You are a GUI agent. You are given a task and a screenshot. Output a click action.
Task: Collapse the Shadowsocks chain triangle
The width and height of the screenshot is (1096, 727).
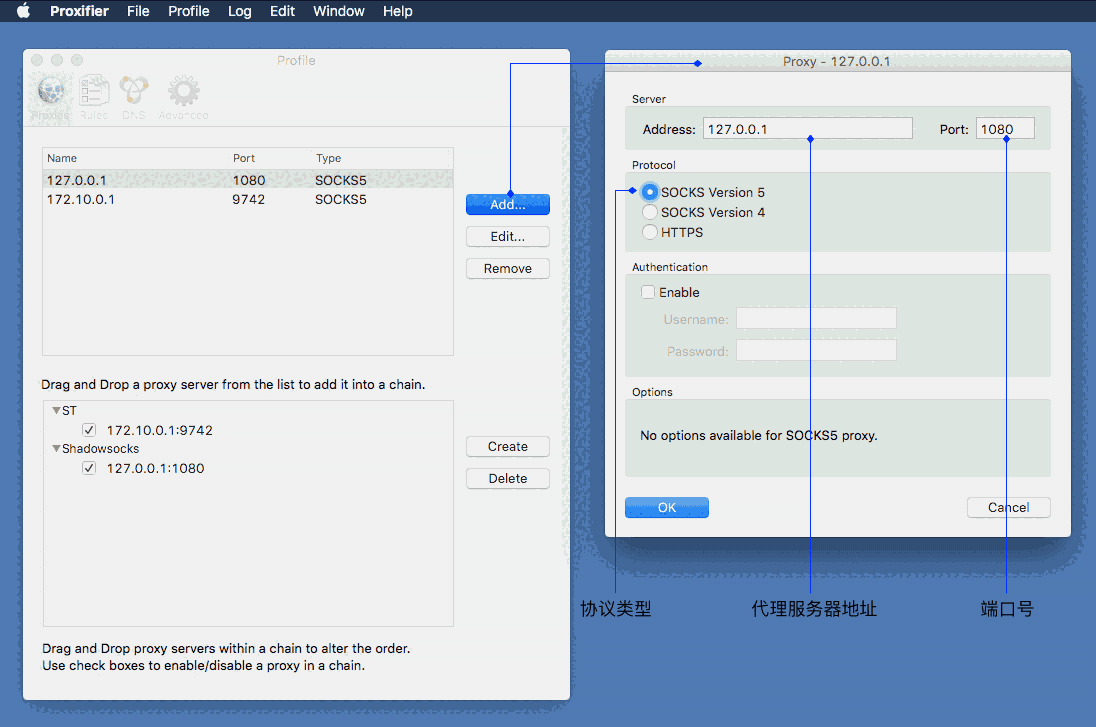56,449
